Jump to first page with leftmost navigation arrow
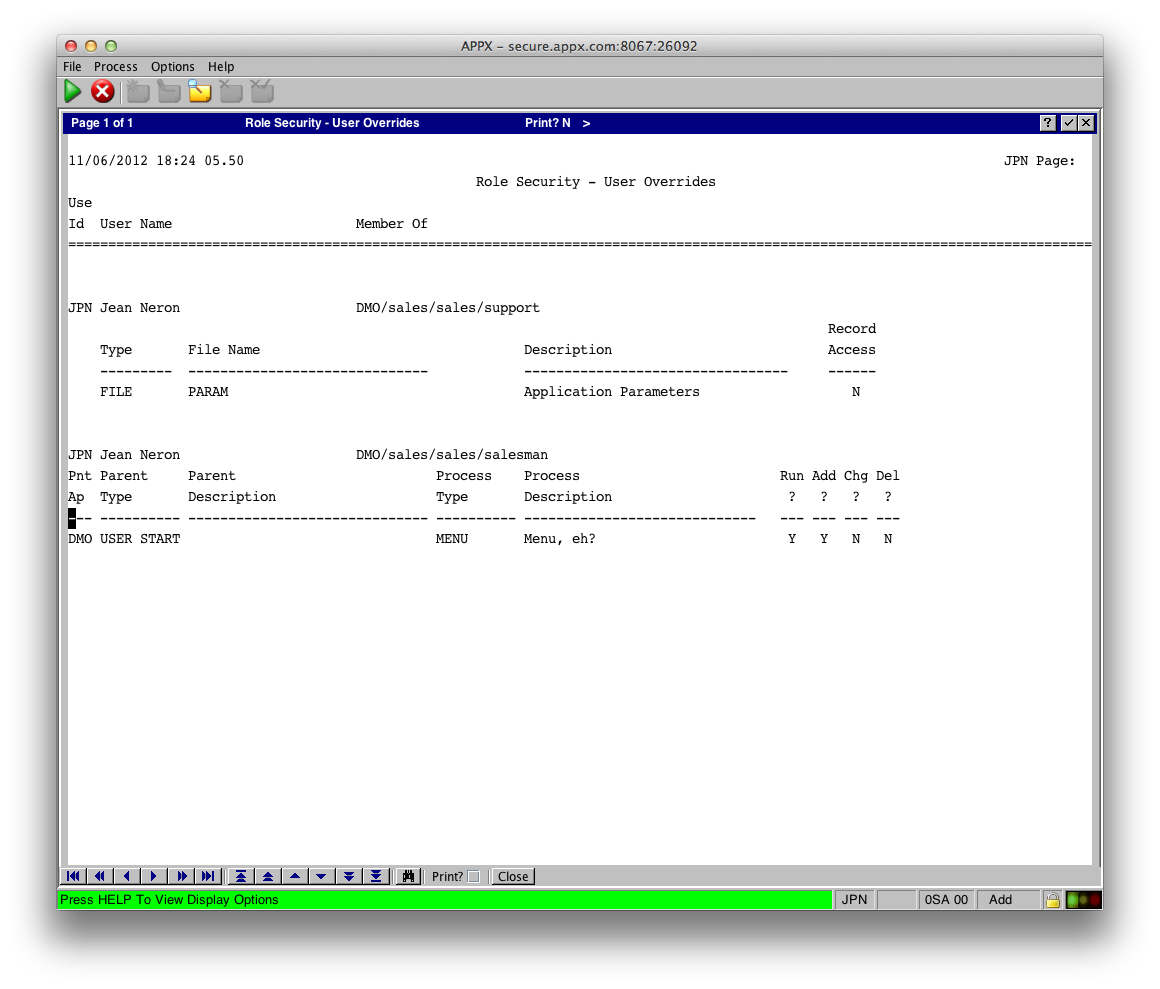The height and width of the screenshot is (989, 1160). 74,876
